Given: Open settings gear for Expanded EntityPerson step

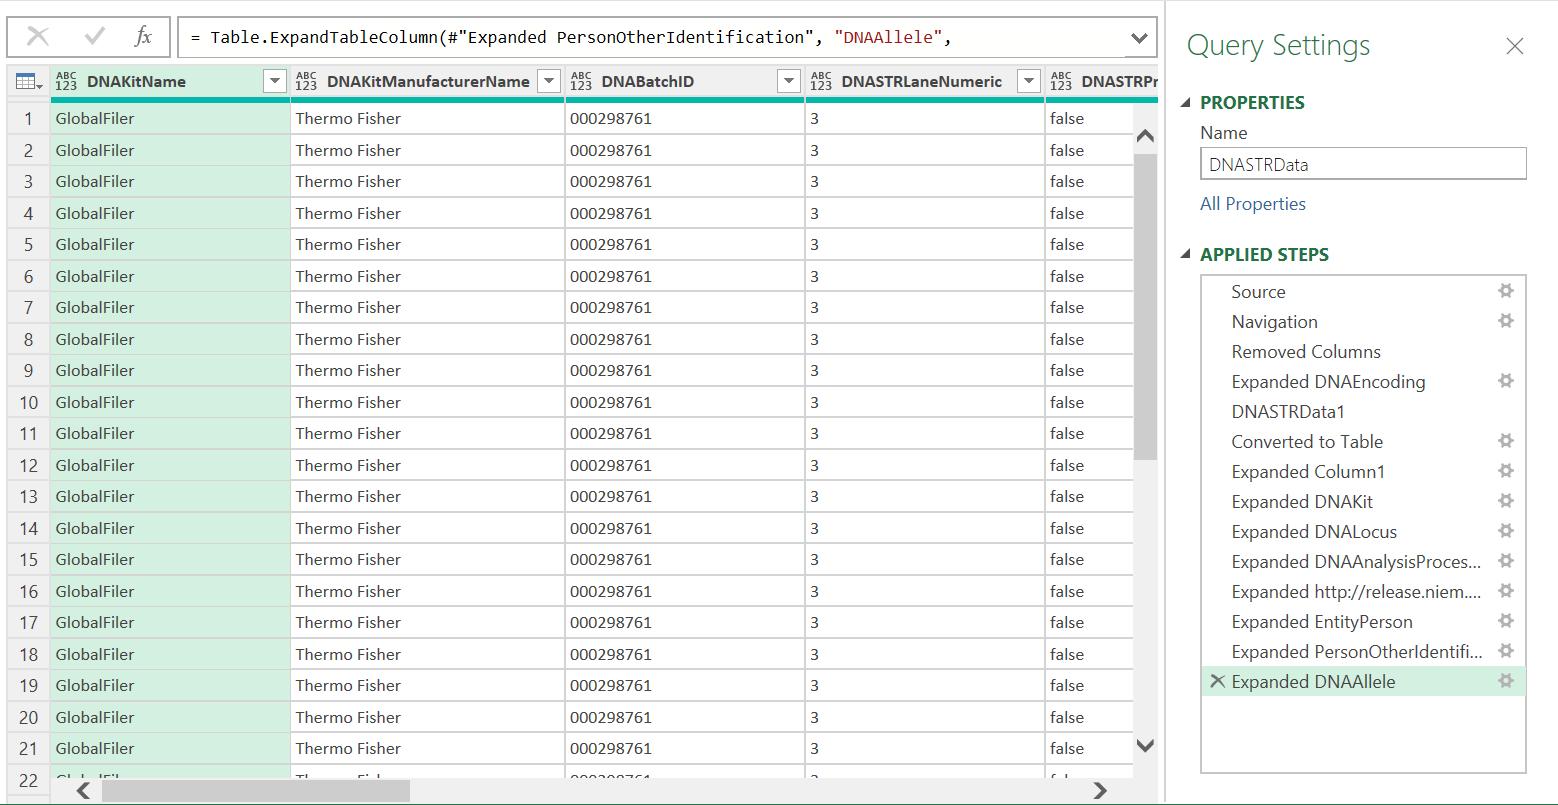Looking at the screenshot, I should pyautogui.click(x=1505, y=621).
